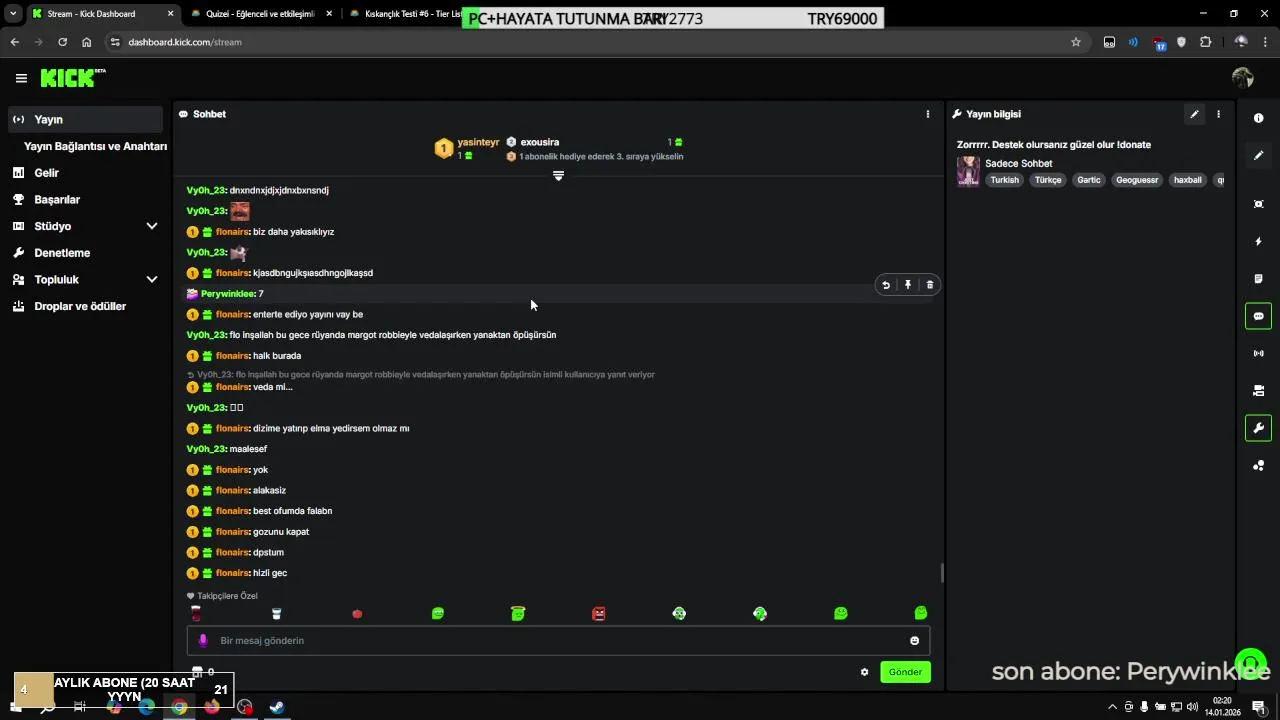The height and width of the screenshot is (720, 1280).
Task: Open the Kick hamburger menu
Action: coord(21,78)
